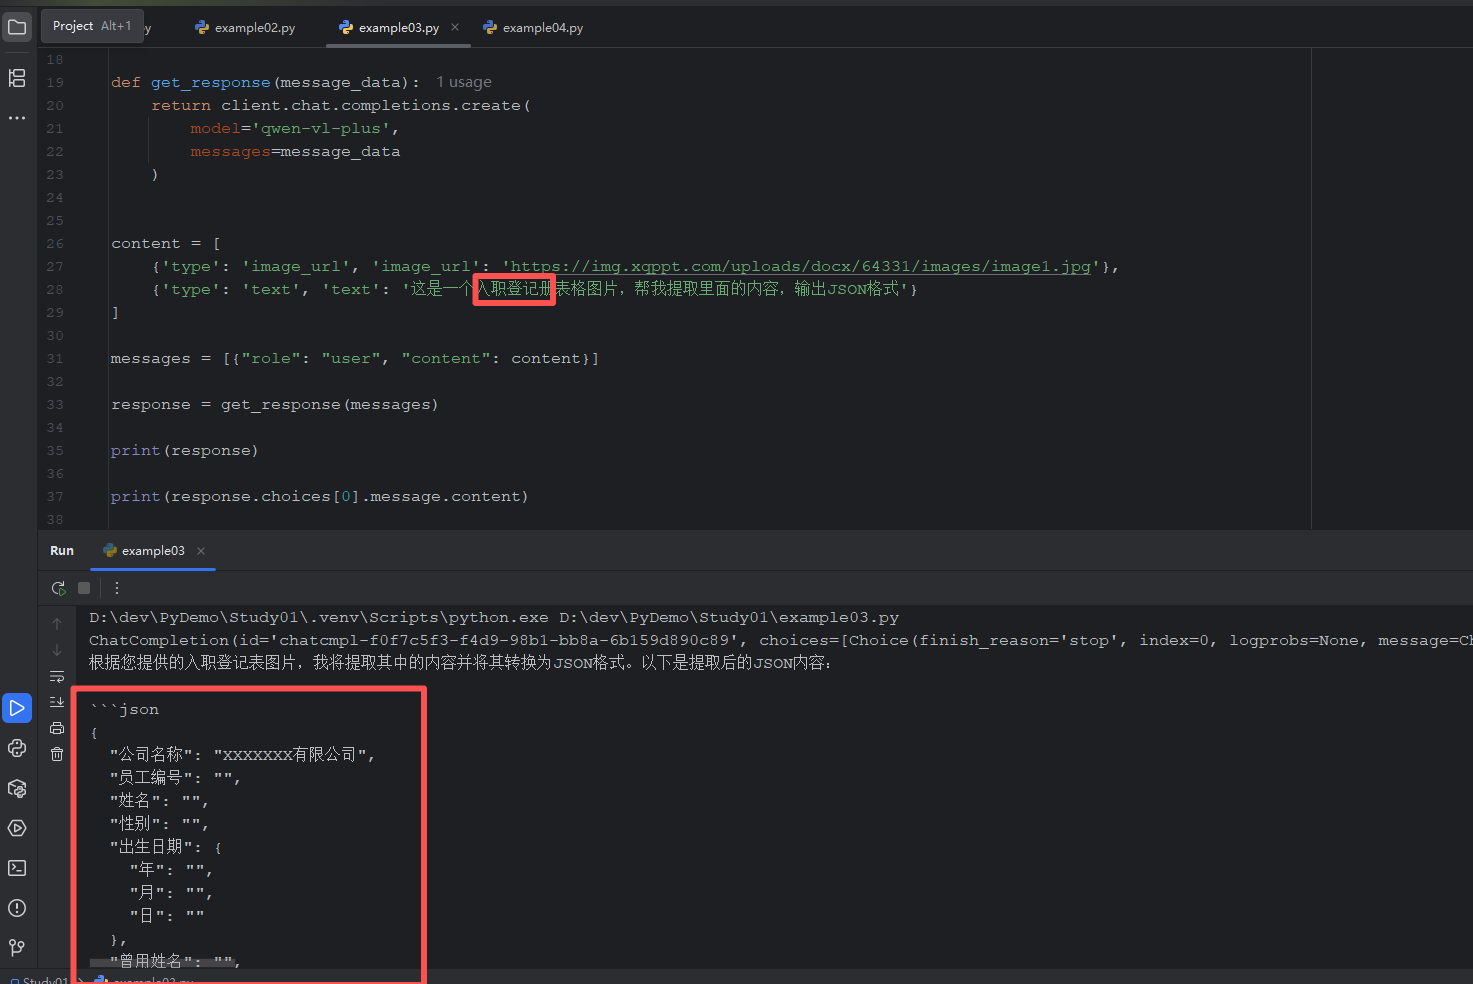
Task: Click the "性别" entry in the JSON output
Action: pos(159,823)
